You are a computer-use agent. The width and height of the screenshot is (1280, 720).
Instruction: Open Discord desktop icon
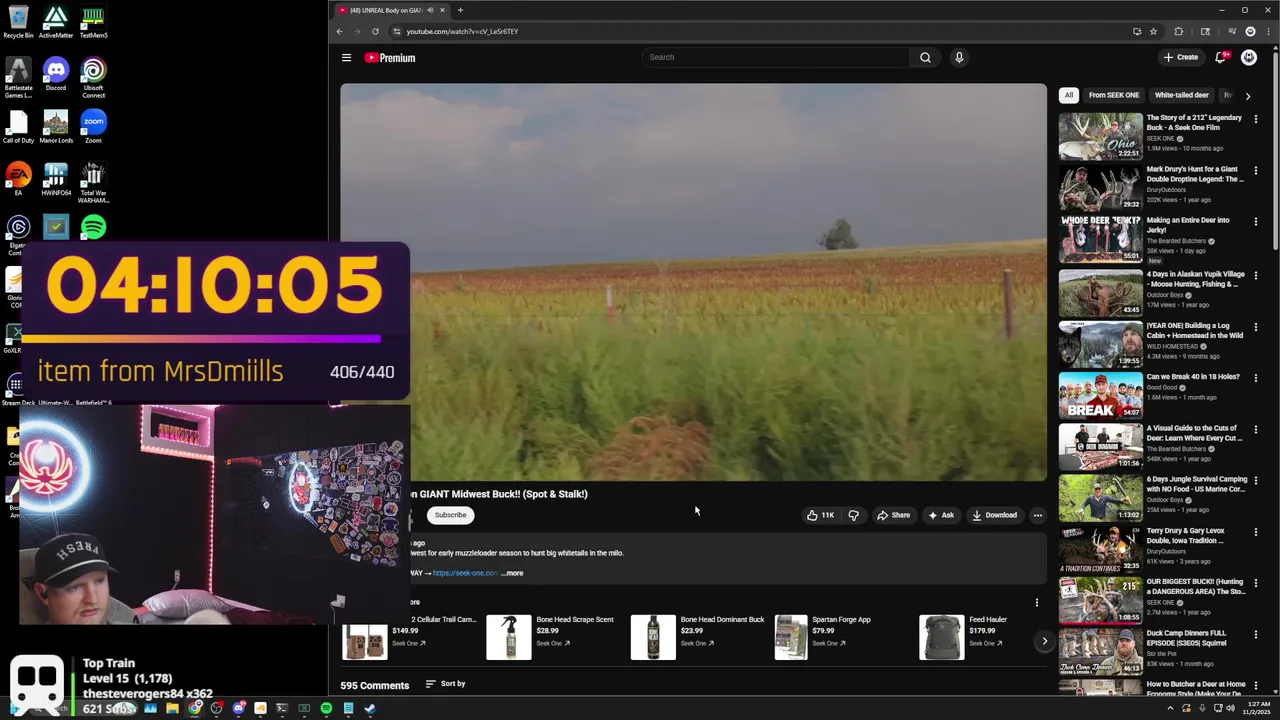coord(56,74)
